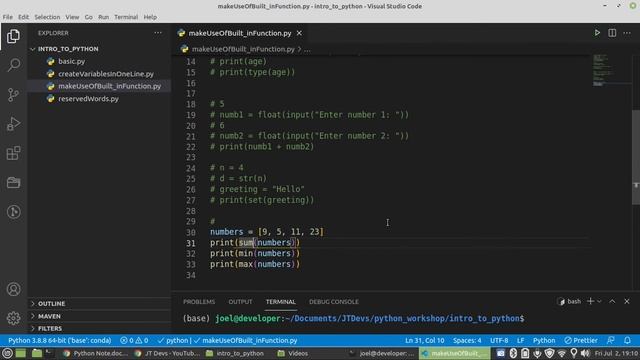Click the makeUseOfBuilt_inFunction.py status bar item
The height and width of the screenshot is (360, 640).
[246, 340]
